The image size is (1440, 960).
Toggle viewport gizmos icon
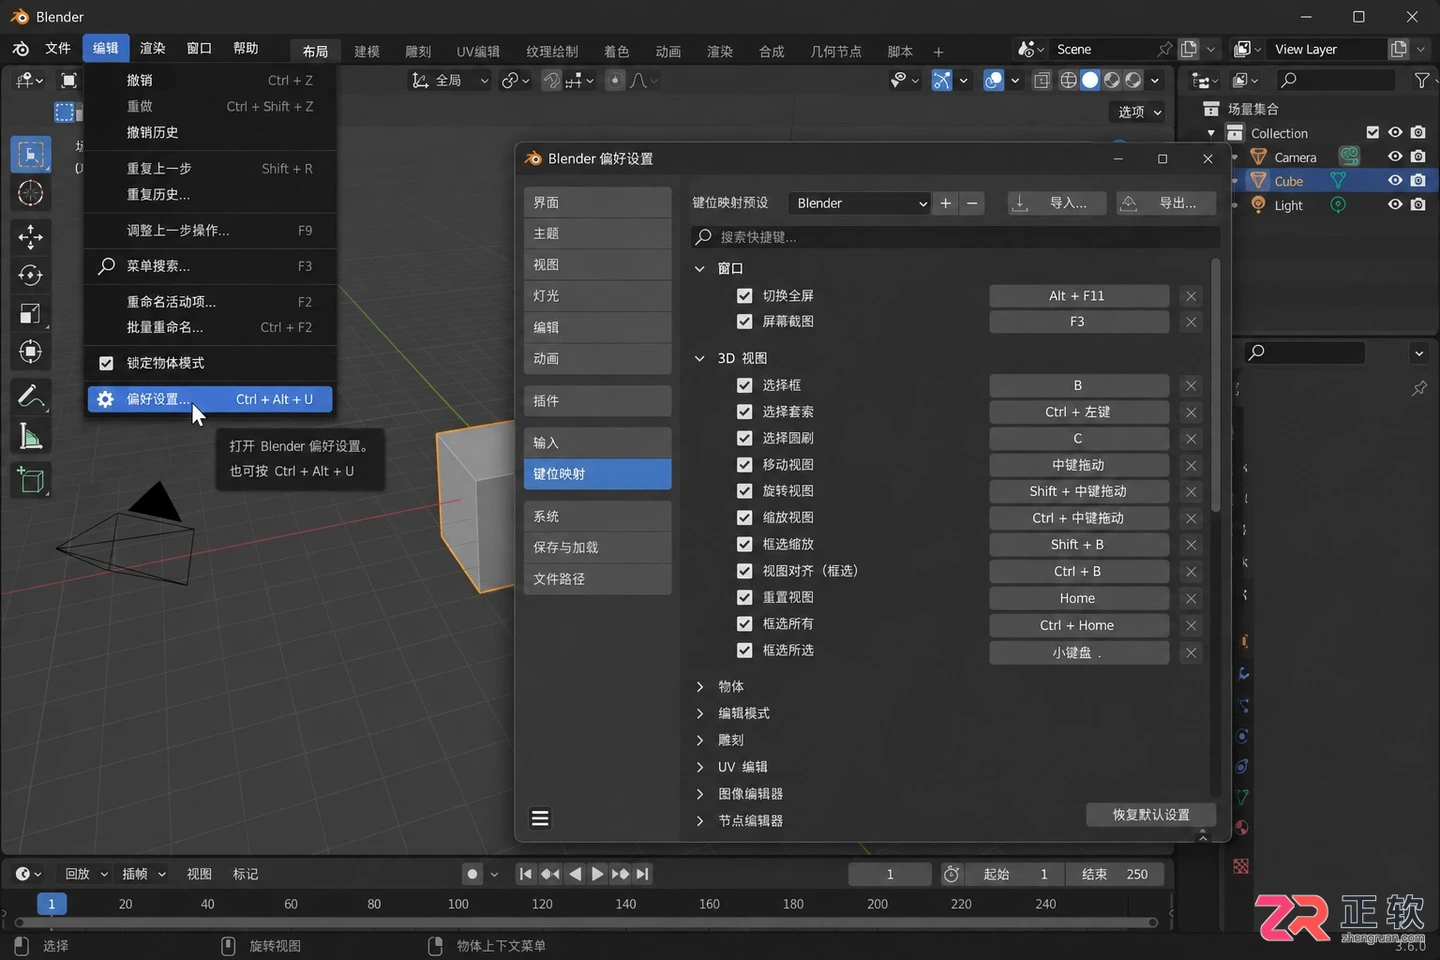click(x=942, y=80)
